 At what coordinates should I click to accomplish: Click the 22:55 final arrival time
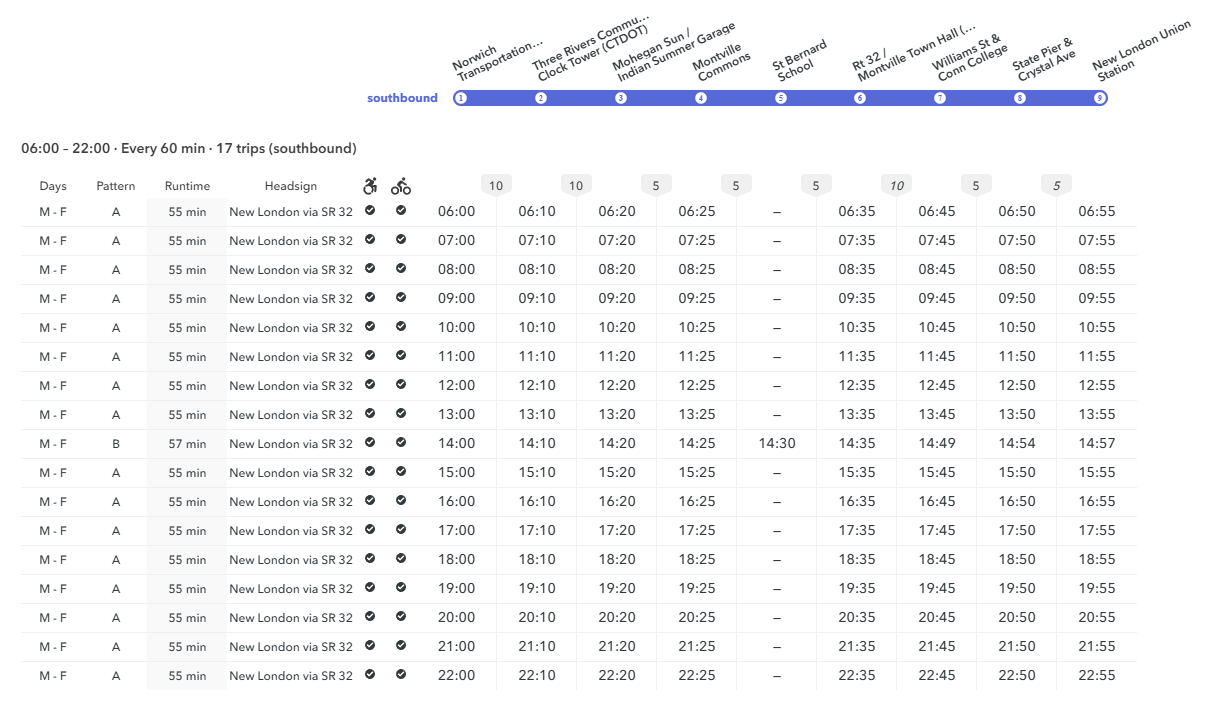[1097, 676]
